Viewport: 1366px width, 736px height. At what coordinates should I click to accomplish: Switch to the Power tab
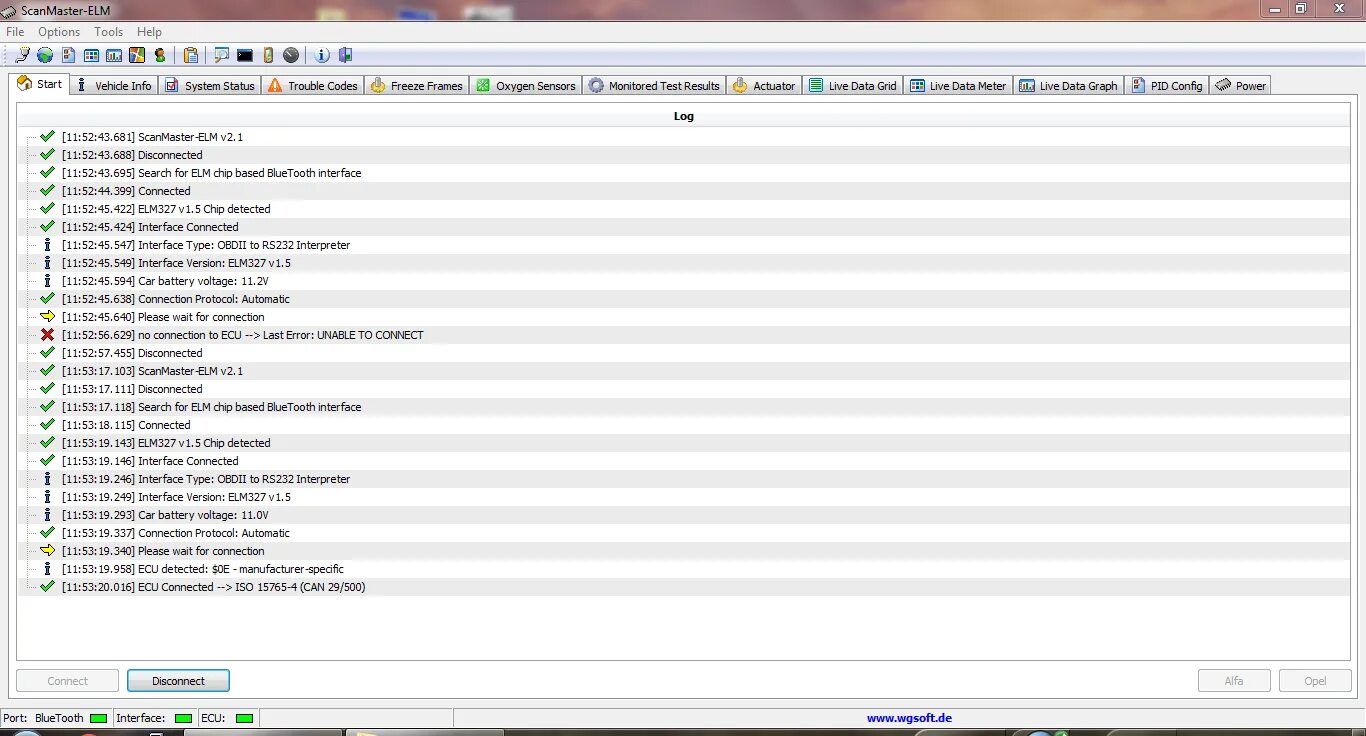tap(1241, 86)
